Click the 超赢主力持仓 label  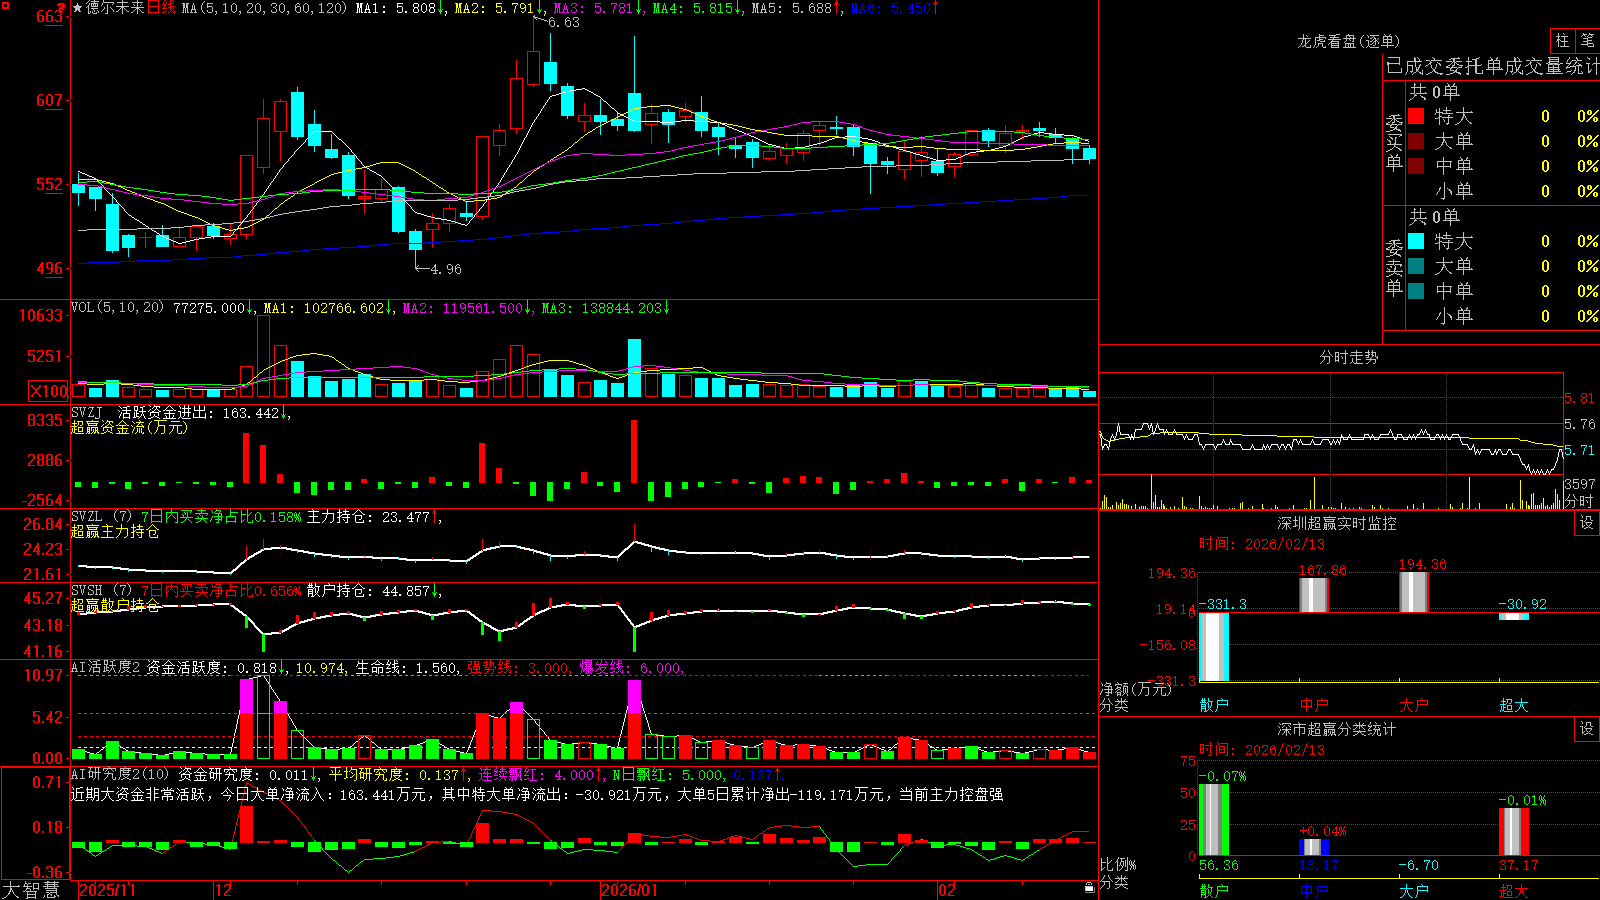(115, 531)
